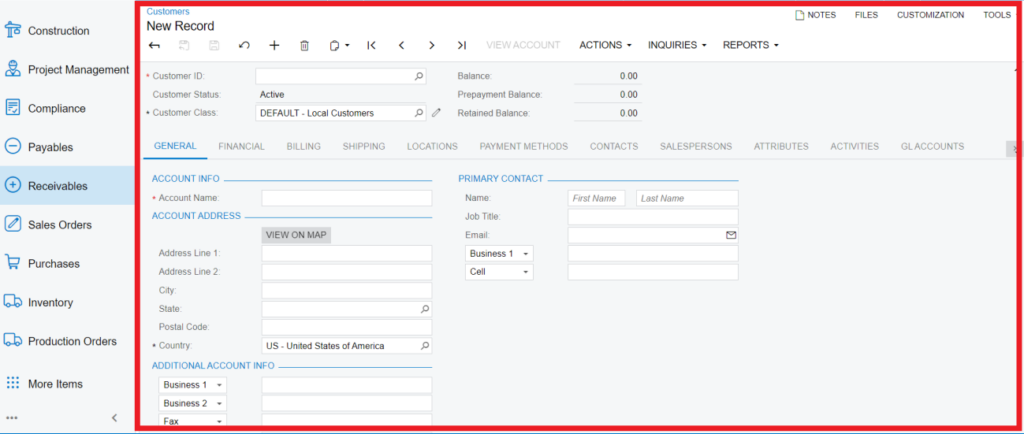Follow the Customers breadcrumb link
1024x434 pixels.
point(167,11)
